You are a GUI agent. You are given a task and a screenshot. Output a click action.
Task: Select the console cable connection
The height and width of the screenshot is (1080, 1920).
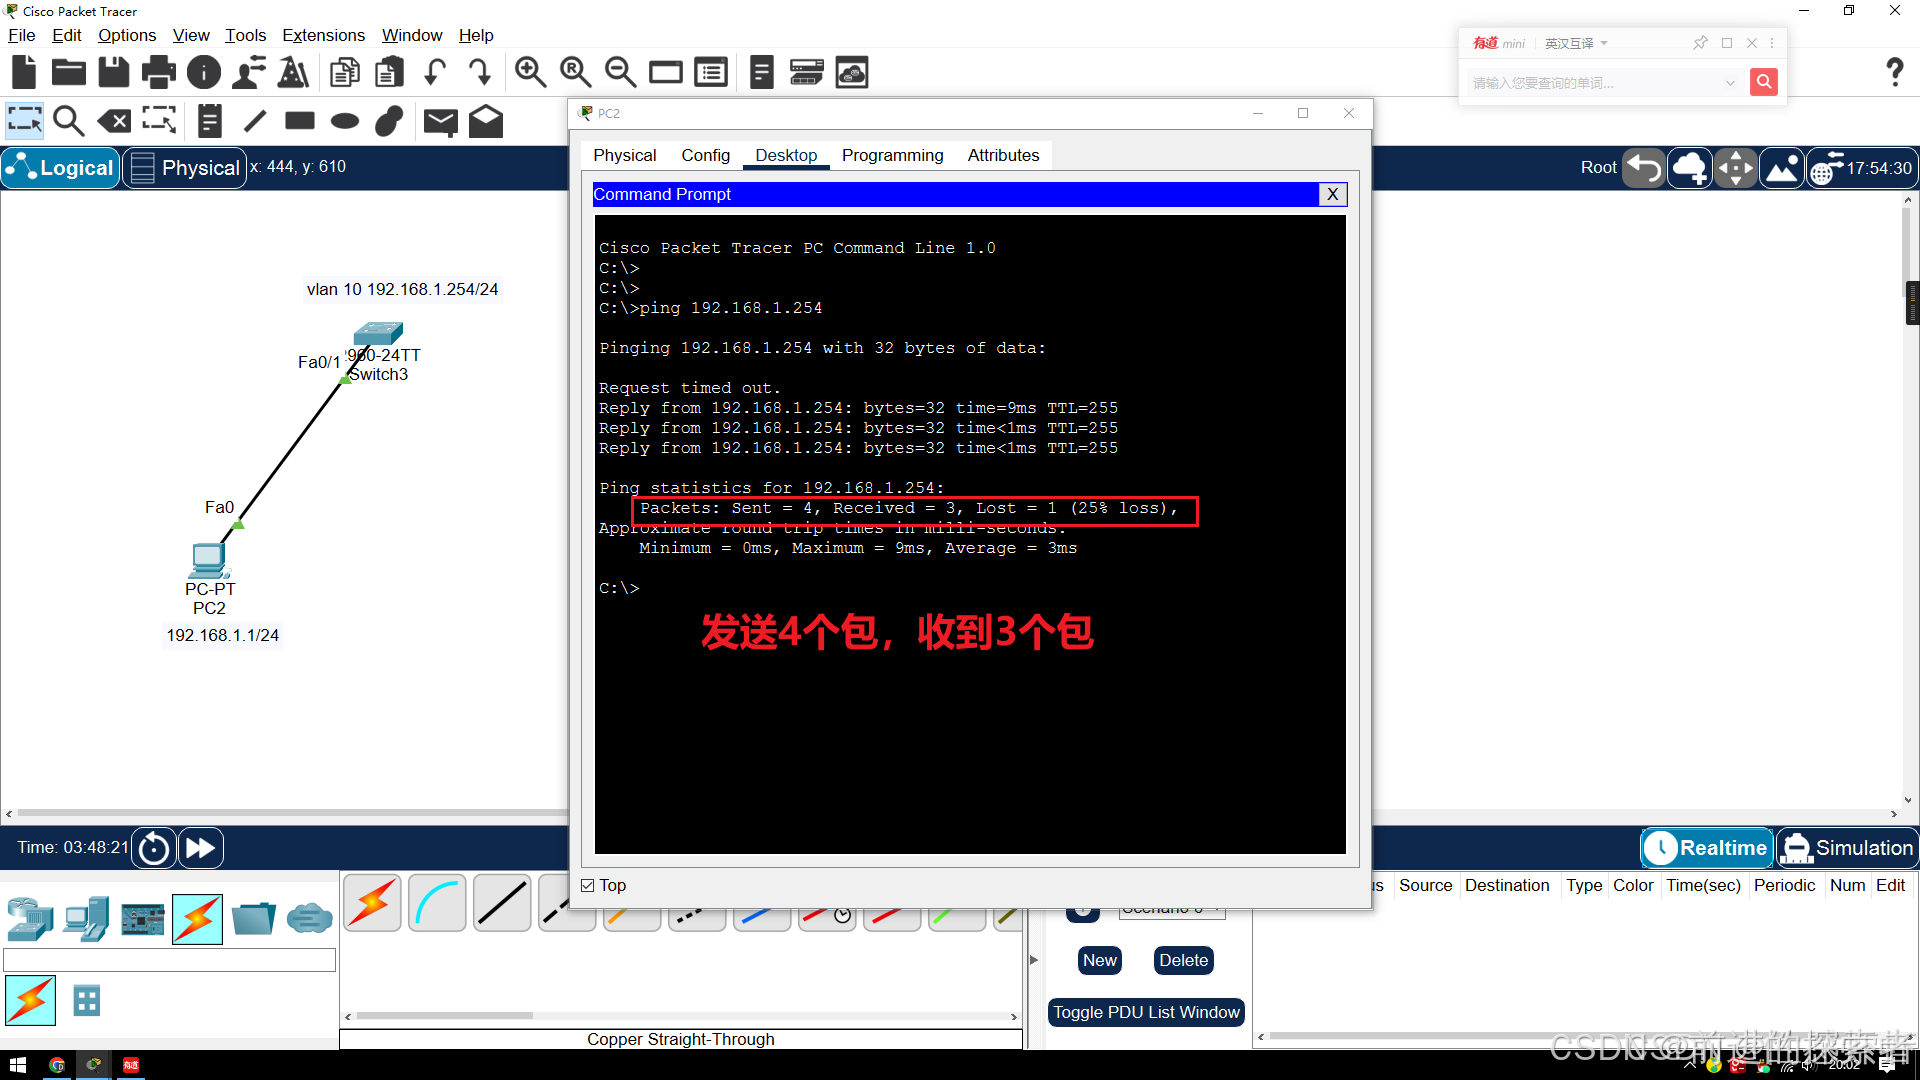point(438,903)
